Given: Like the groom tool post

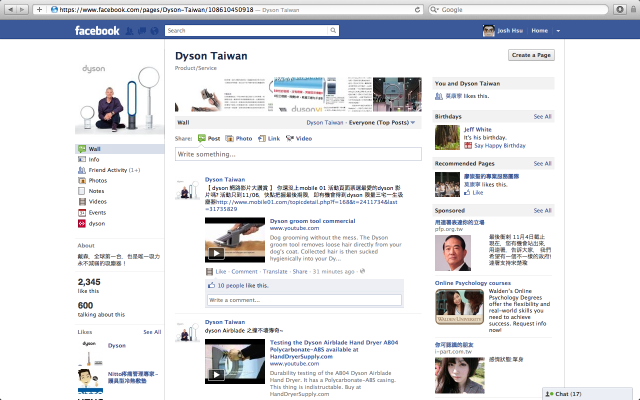Looking at the screenshot, I should [220, 271].
